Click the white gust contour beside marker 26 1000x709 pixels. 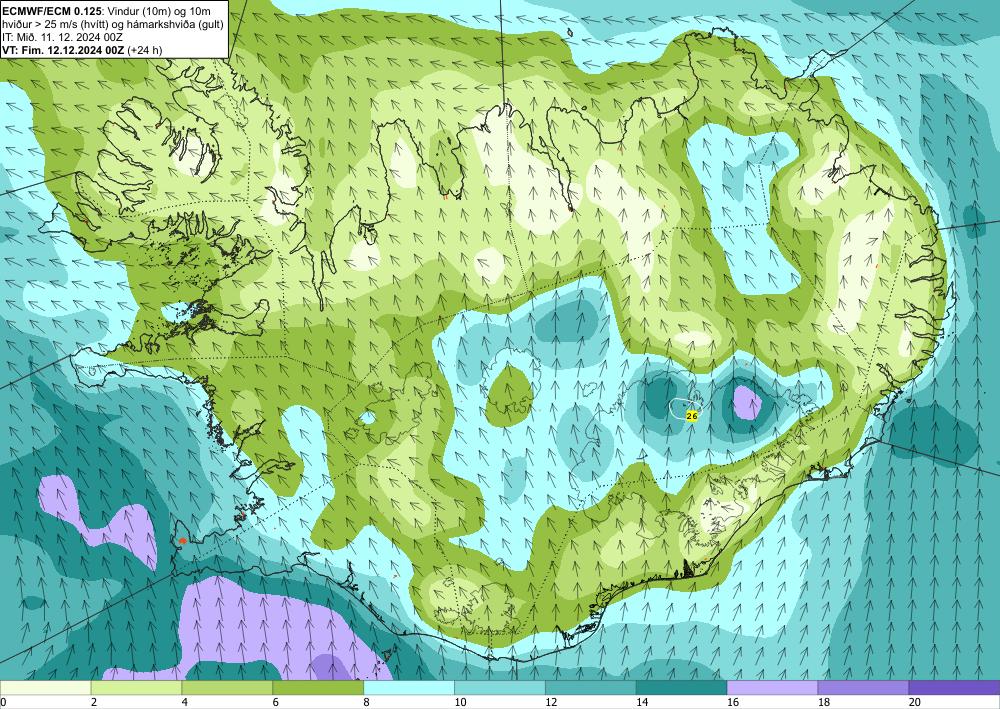tap(685, 407)
